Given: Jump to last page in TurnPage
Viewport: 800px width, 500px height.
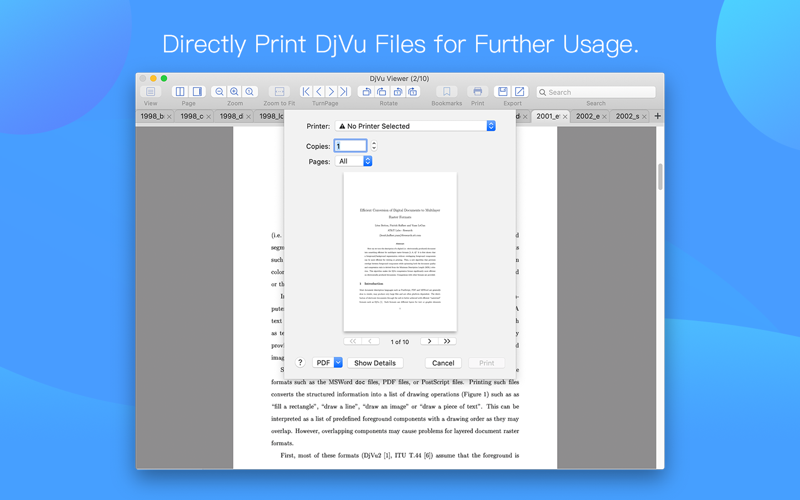Looking at the screenshot, I should coord(344,92).
